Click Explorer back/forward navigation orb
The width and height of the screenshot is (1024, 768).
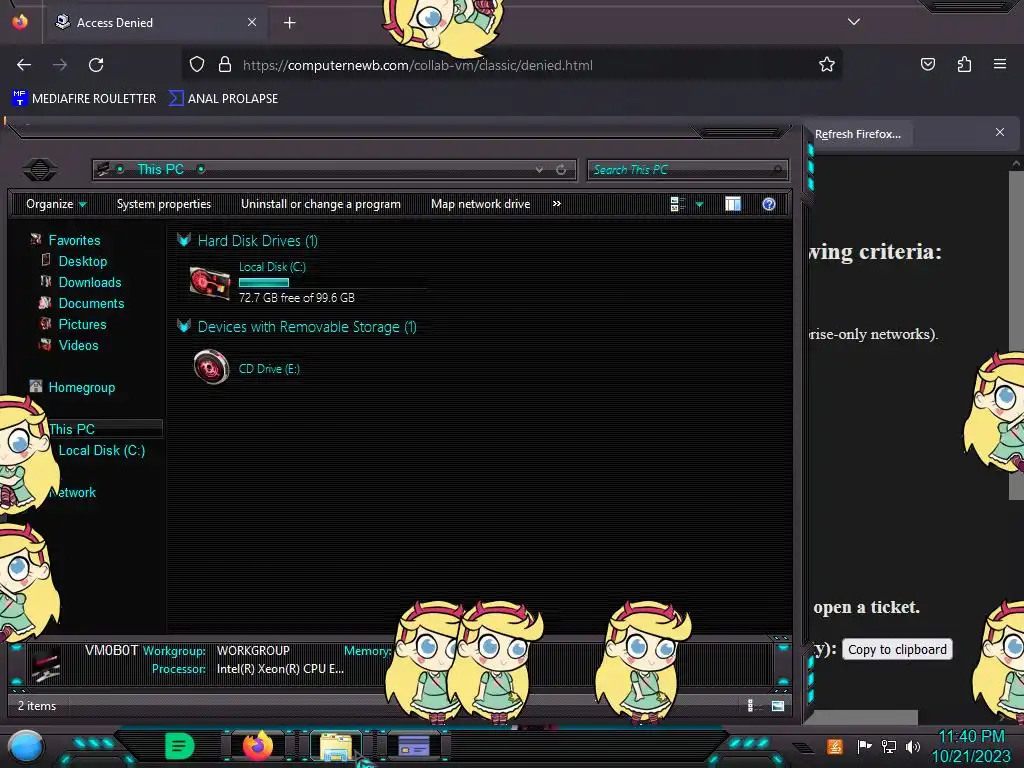coord(40,170)
